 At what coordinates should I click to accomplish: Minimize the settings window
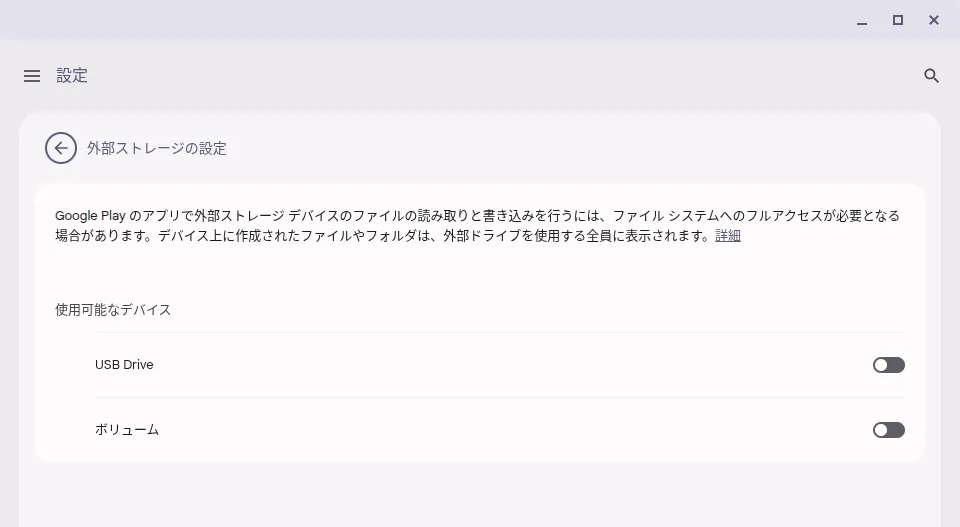coord(862,21)
